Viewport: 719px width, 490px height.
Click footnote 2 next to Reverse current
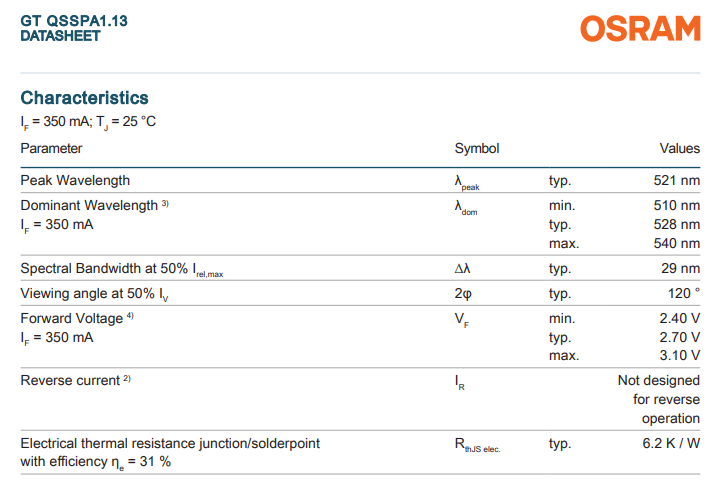pos(127,378)
